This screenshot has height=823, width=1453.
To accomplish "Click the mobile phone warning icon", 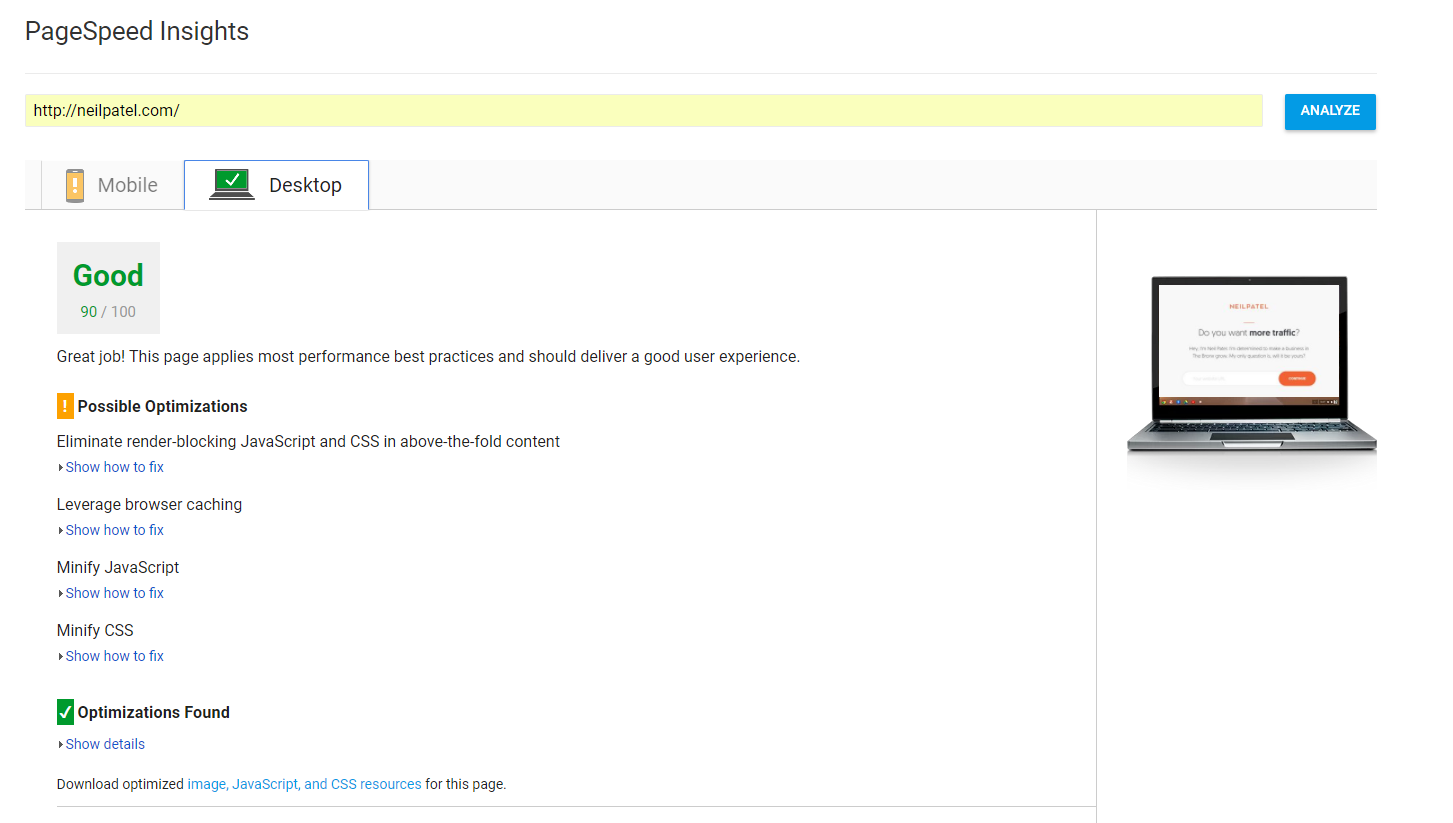I will (x=75, y=186).
